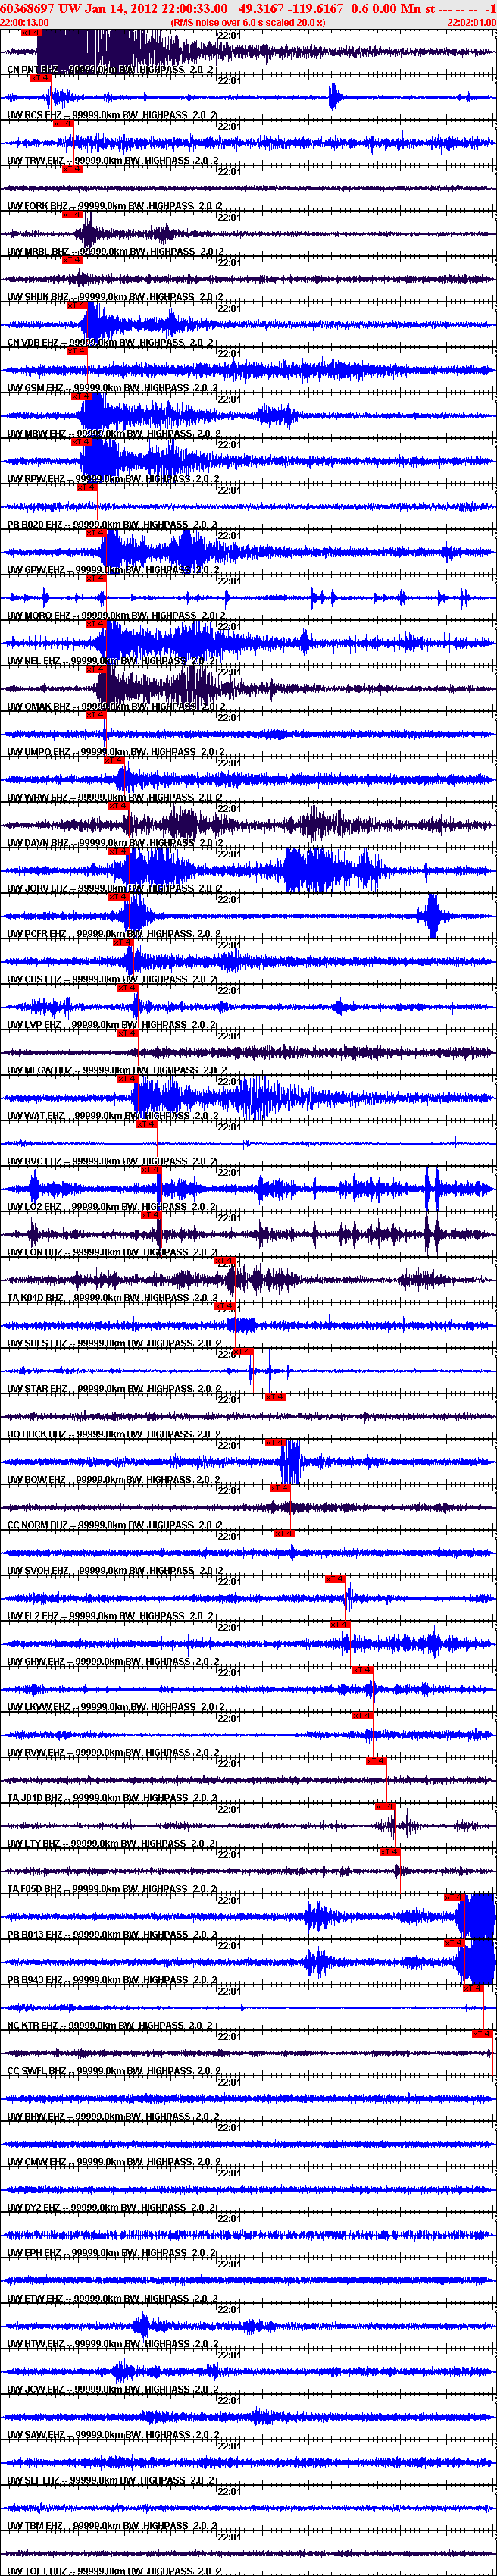
Task: Click the UW OMAK BHZ station label
Action: click(x=39, y=707)
